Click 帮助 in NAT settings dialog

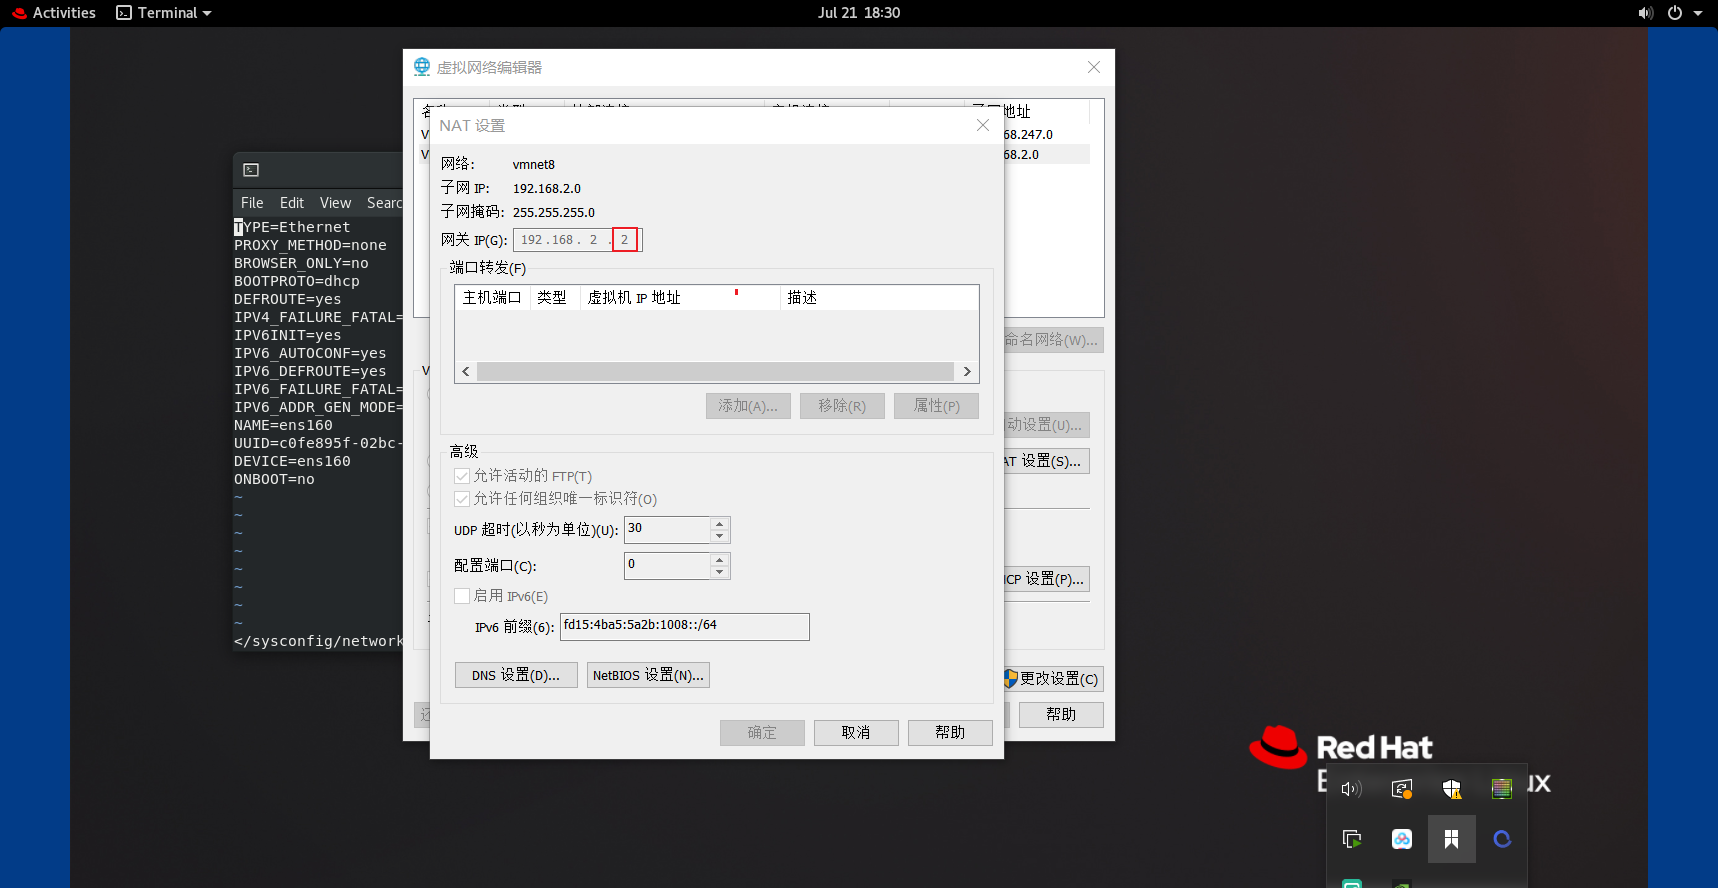950,733
